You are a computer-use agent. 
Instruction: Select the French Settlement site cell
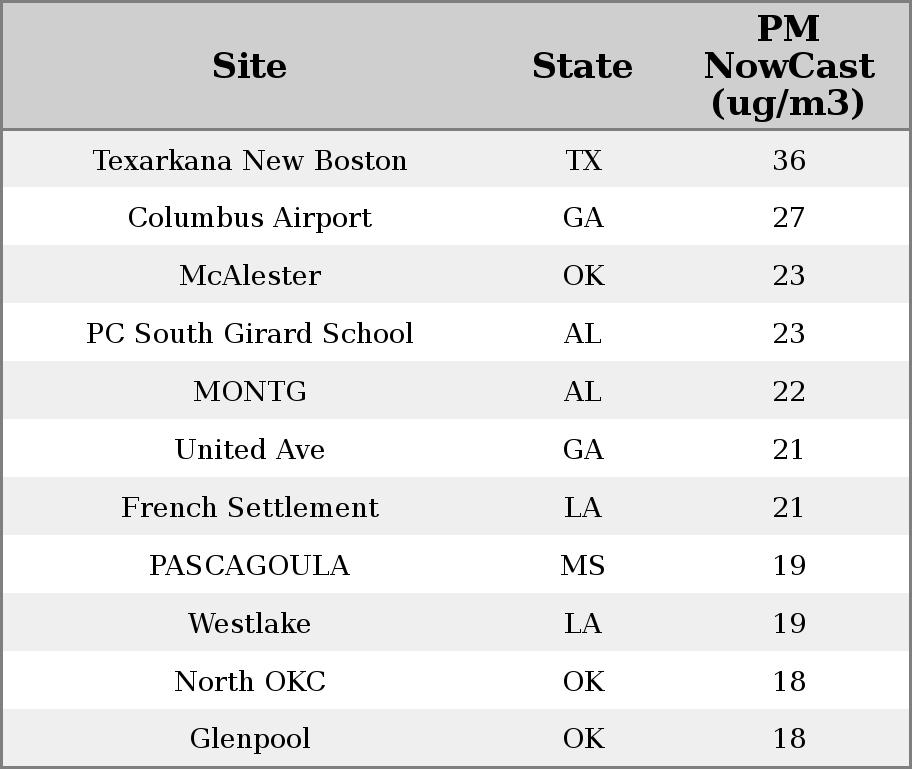click(x=250, y=507)
